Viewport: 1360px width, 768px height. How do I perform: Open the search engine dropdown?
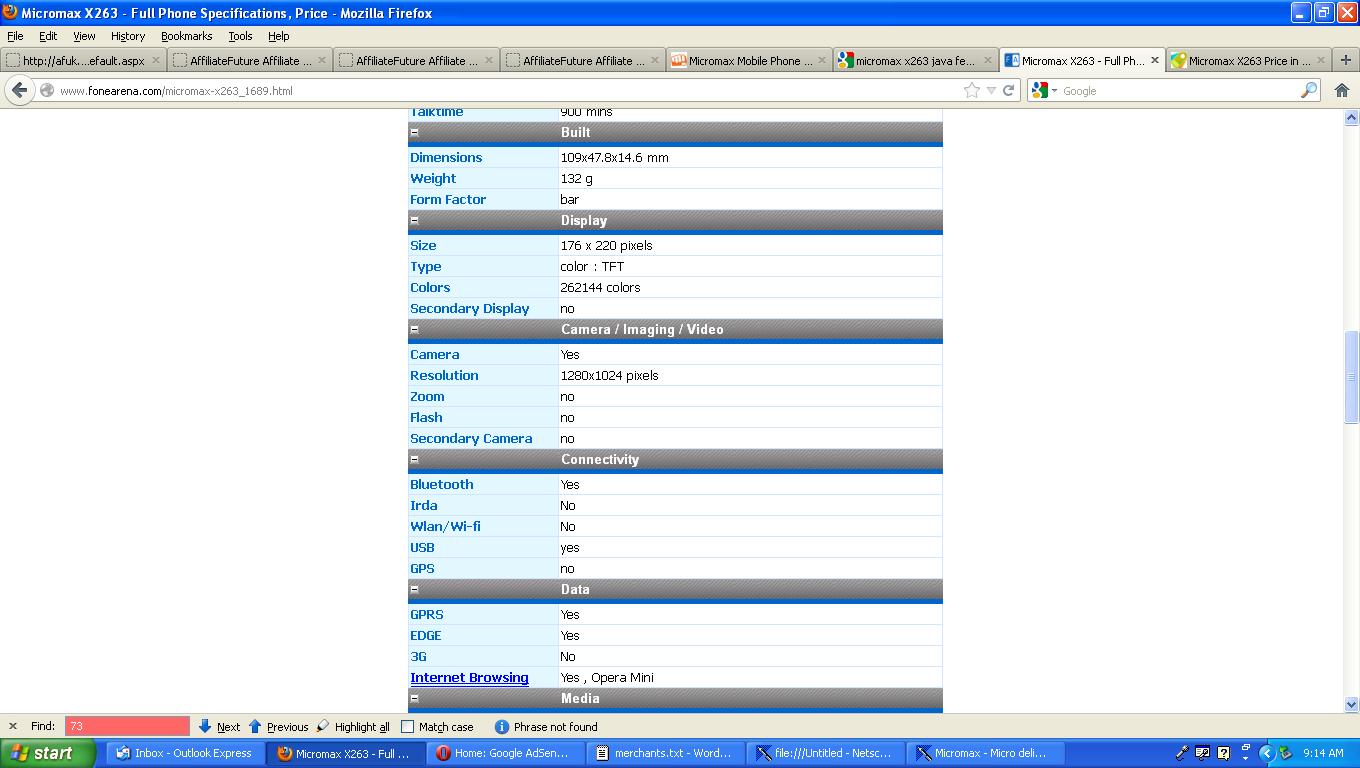point(1045,90)
